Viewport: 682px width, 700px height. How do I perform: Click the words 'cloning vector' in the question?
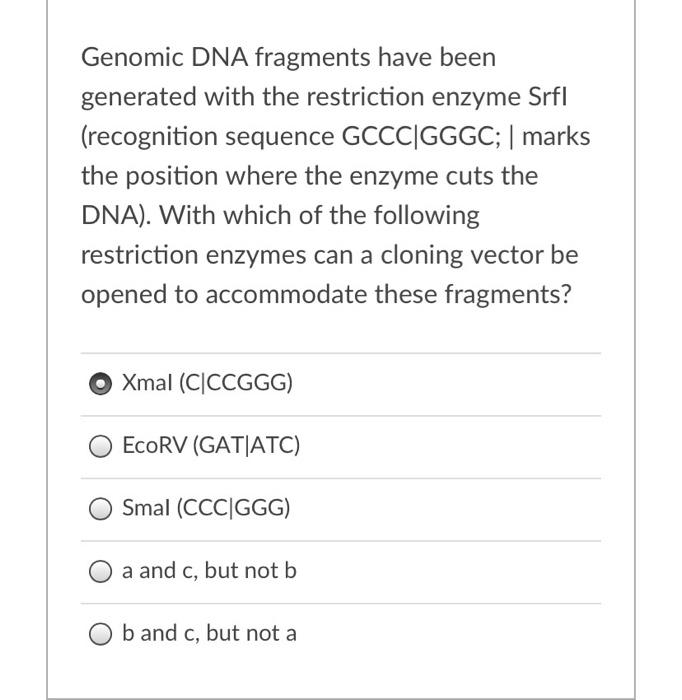[x=462, y=255]
